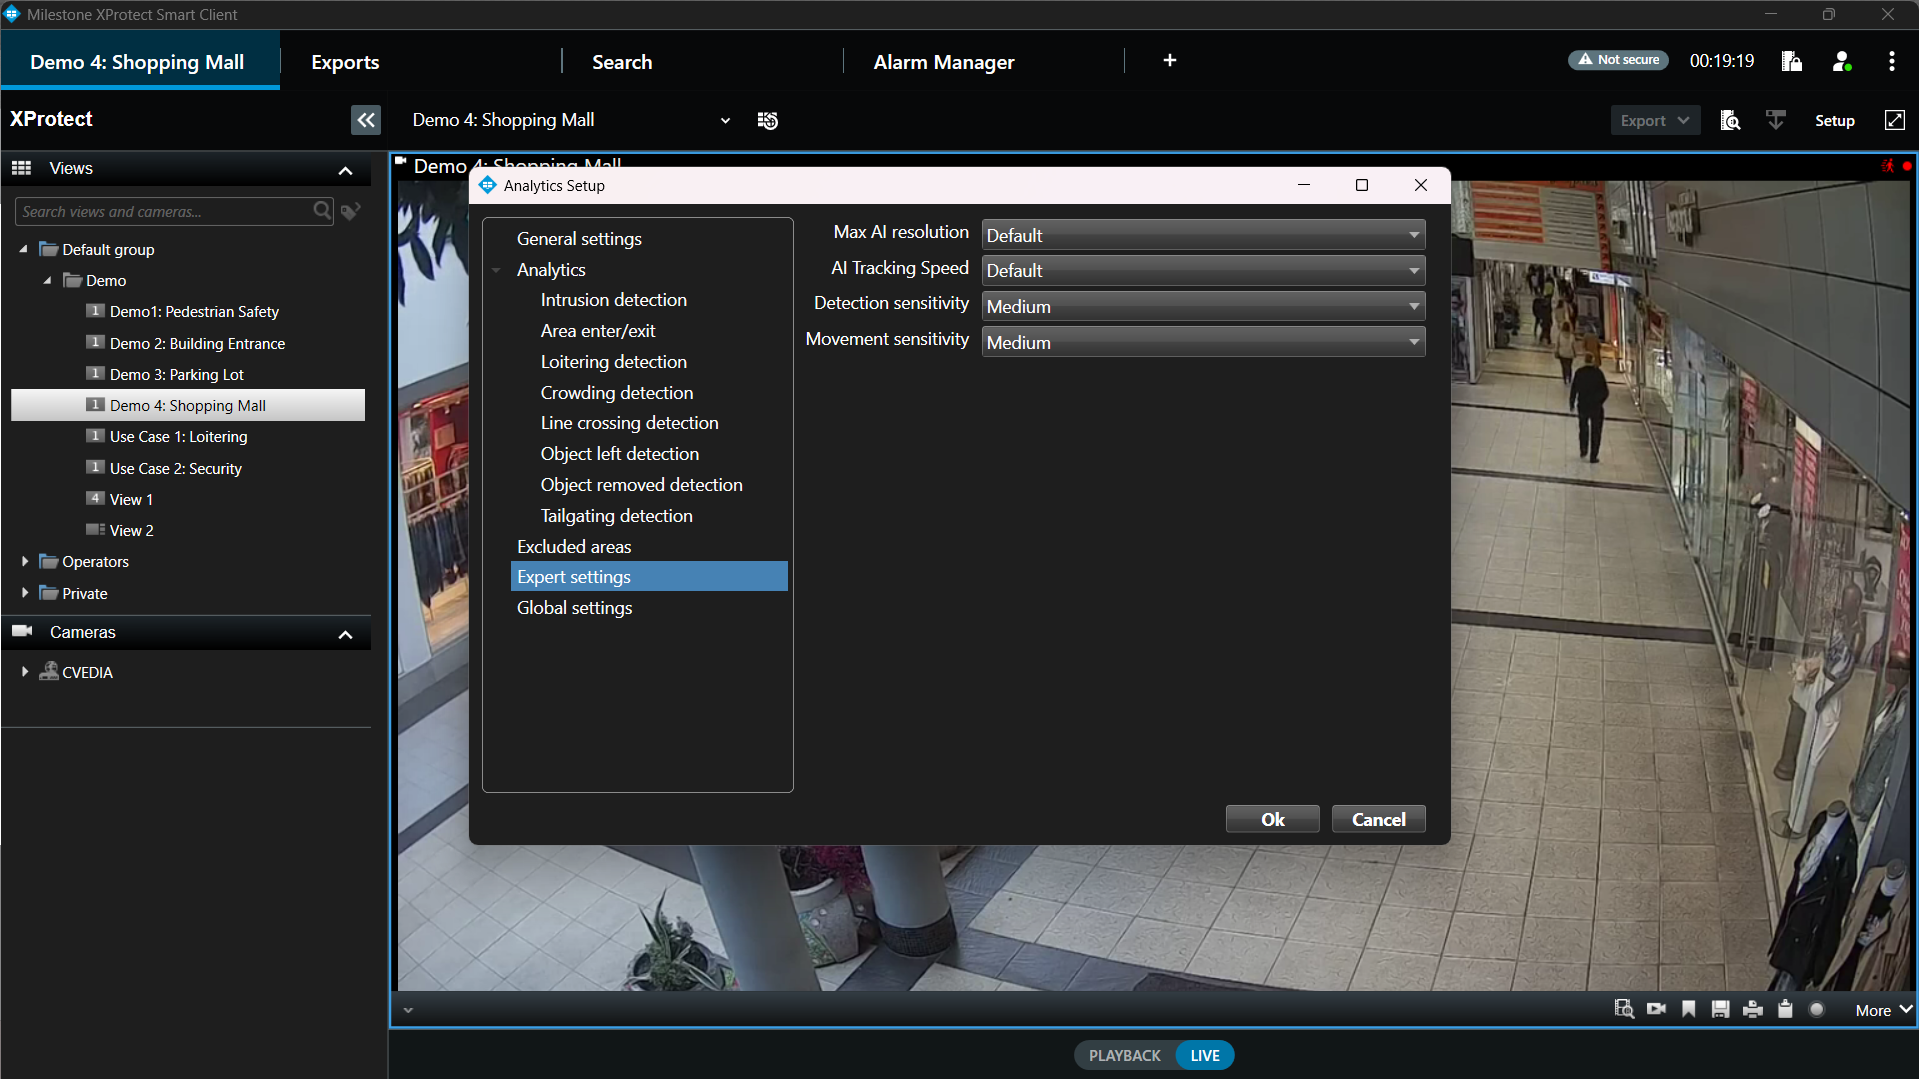This screenshot has height=1079, width=1919.
Task: Switch to the Alarm Manager tab
Action: (944, 62)
